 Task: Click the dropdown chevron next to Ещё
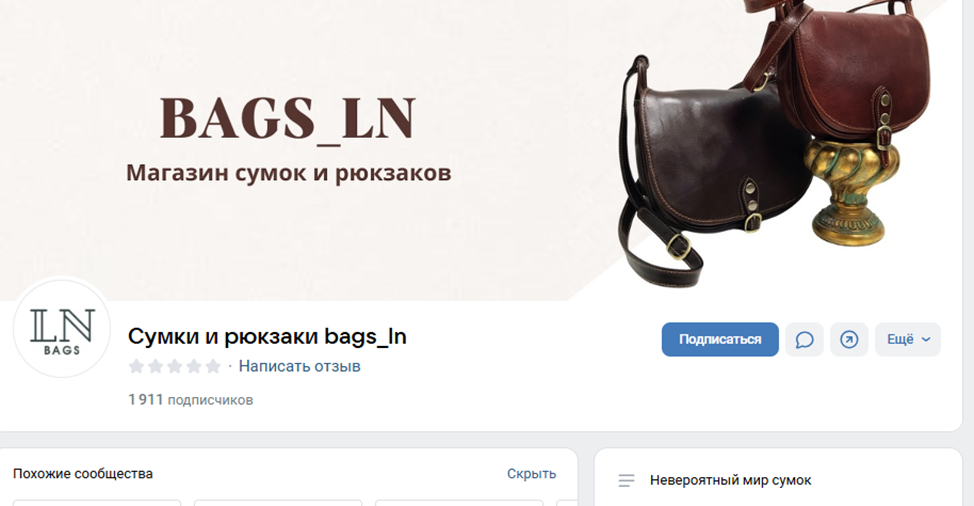coord(926,340)
